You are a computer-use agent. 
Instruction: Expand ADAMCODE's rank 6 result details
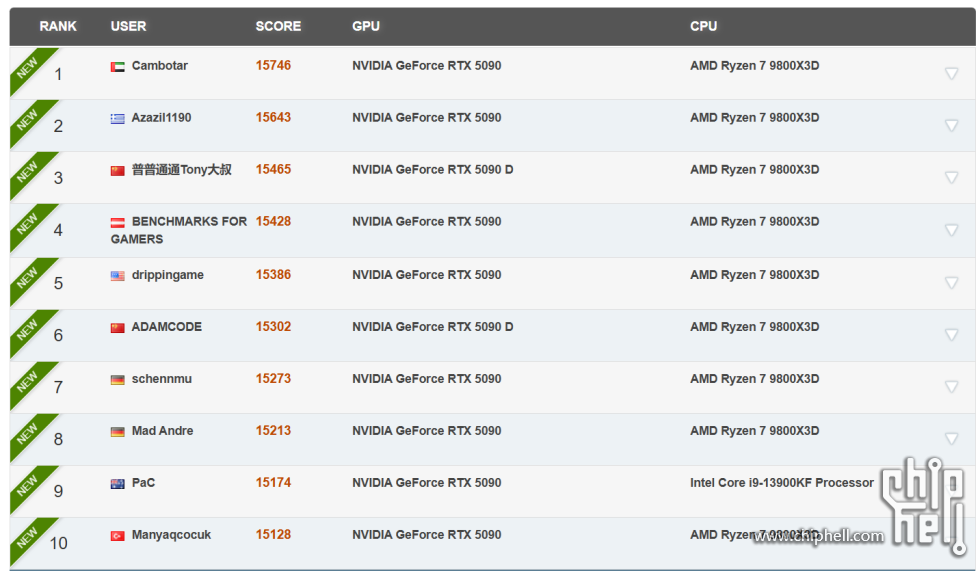[x=951, y=335]
